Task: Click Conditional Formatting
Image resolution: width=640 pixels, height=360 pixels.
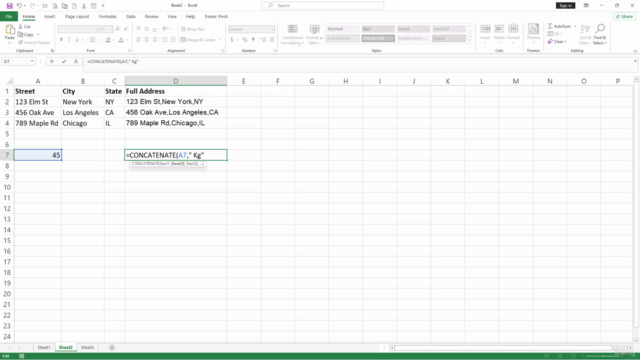Action: [292, 35]
